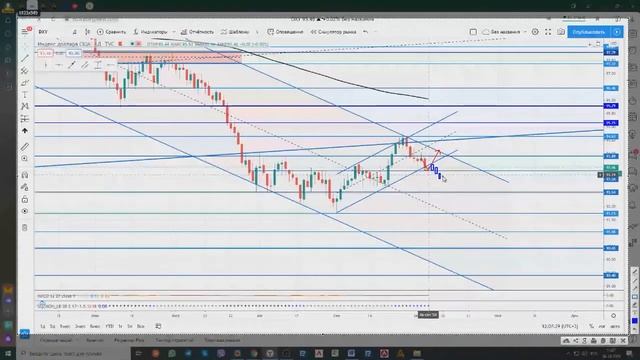Select the trend line drawing tool
640x360 pixels.
(x=25, y=58)
